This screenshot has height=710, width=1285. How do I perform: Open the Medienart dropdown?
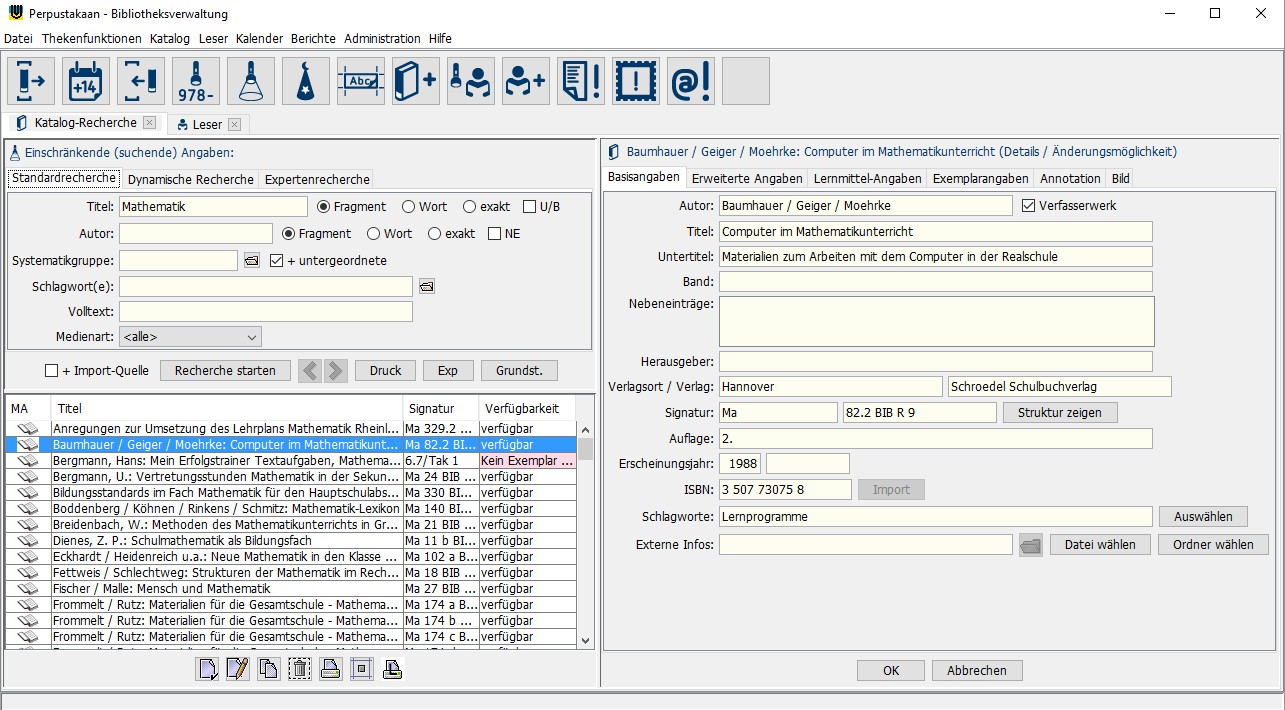tap(189, 337)
